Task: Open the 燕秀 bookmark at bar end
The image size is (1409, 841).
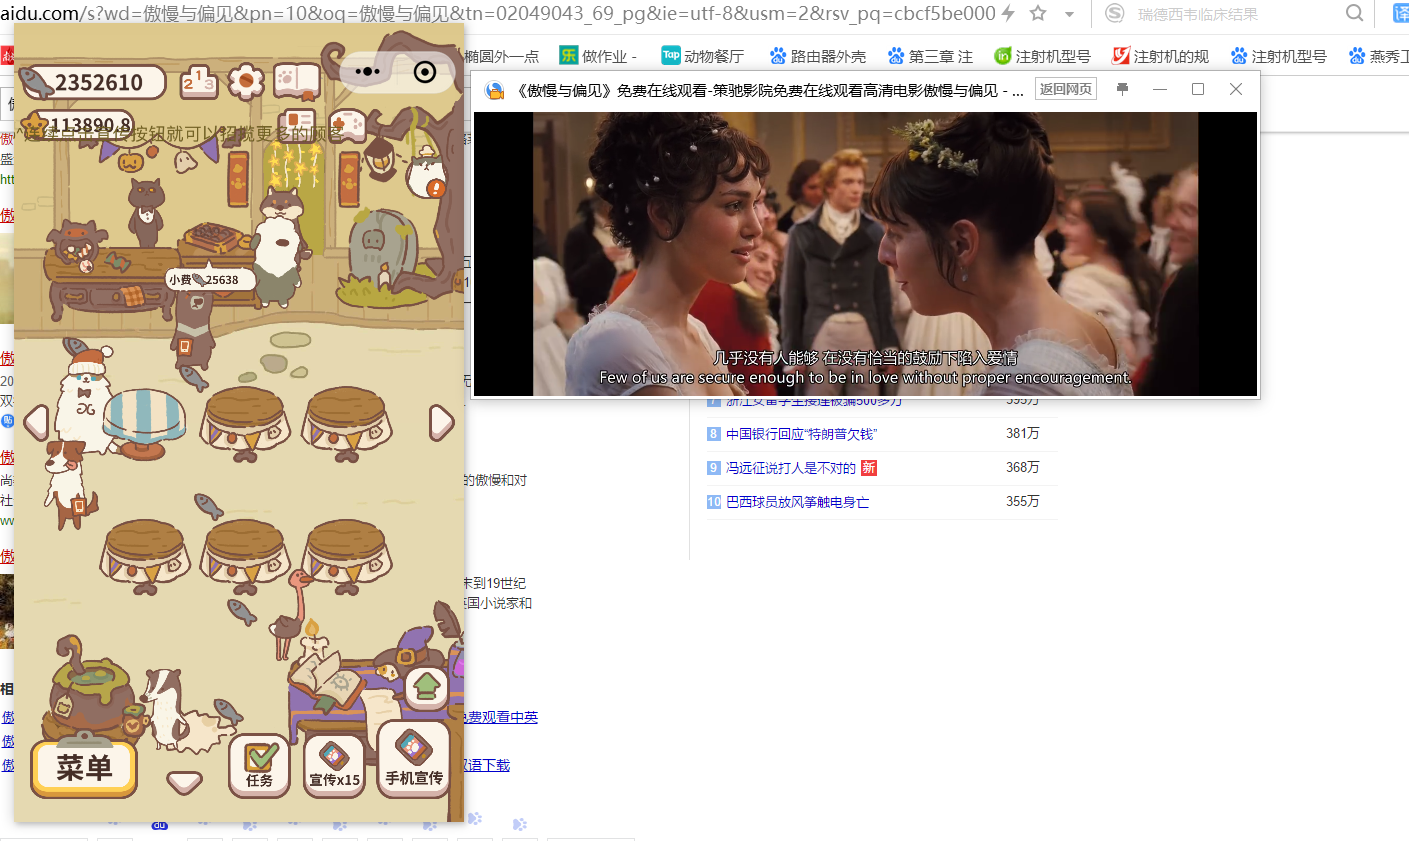Action: (1379, 56)
